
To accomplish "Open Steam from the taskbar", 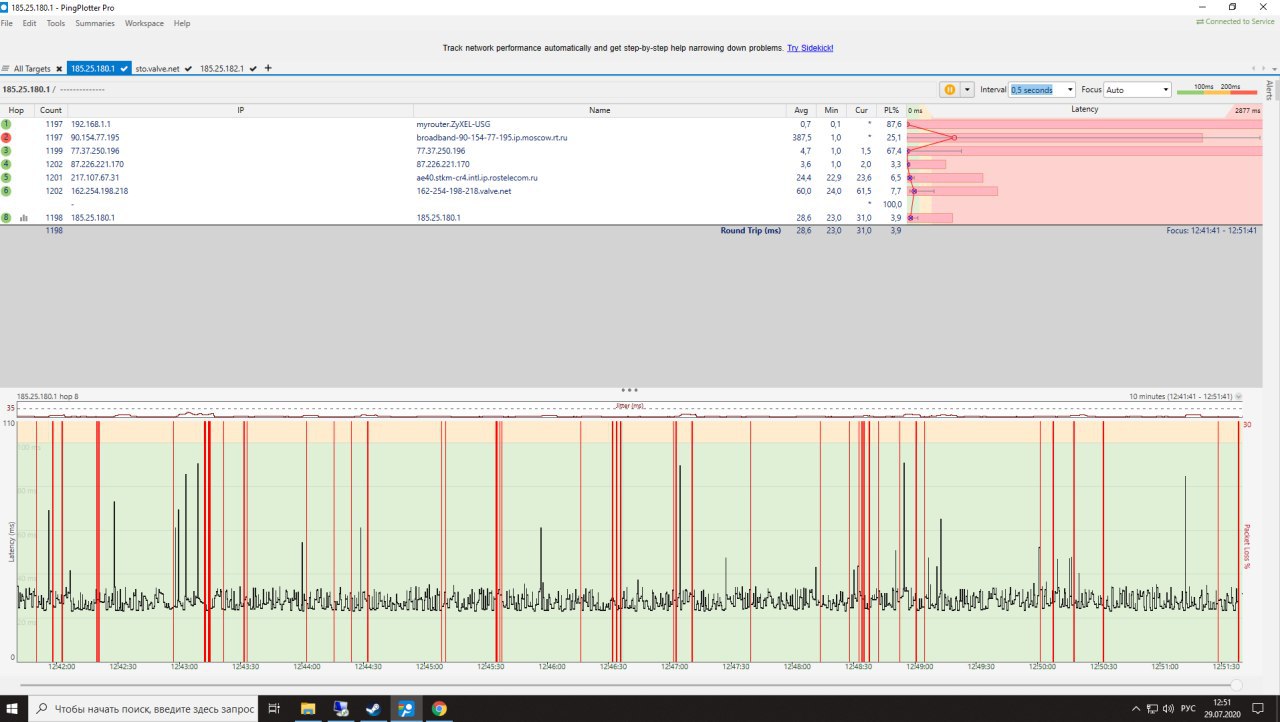I will click(373, 709).
